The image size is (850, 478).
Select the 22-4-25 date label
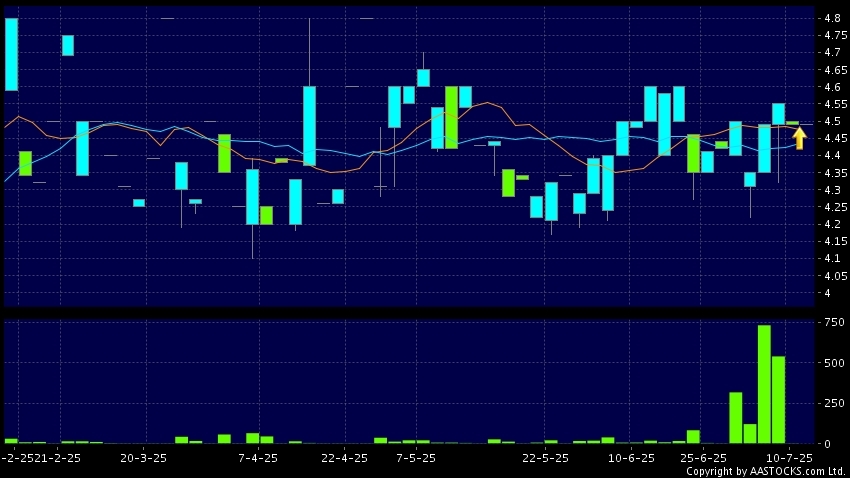pos(344,458)
